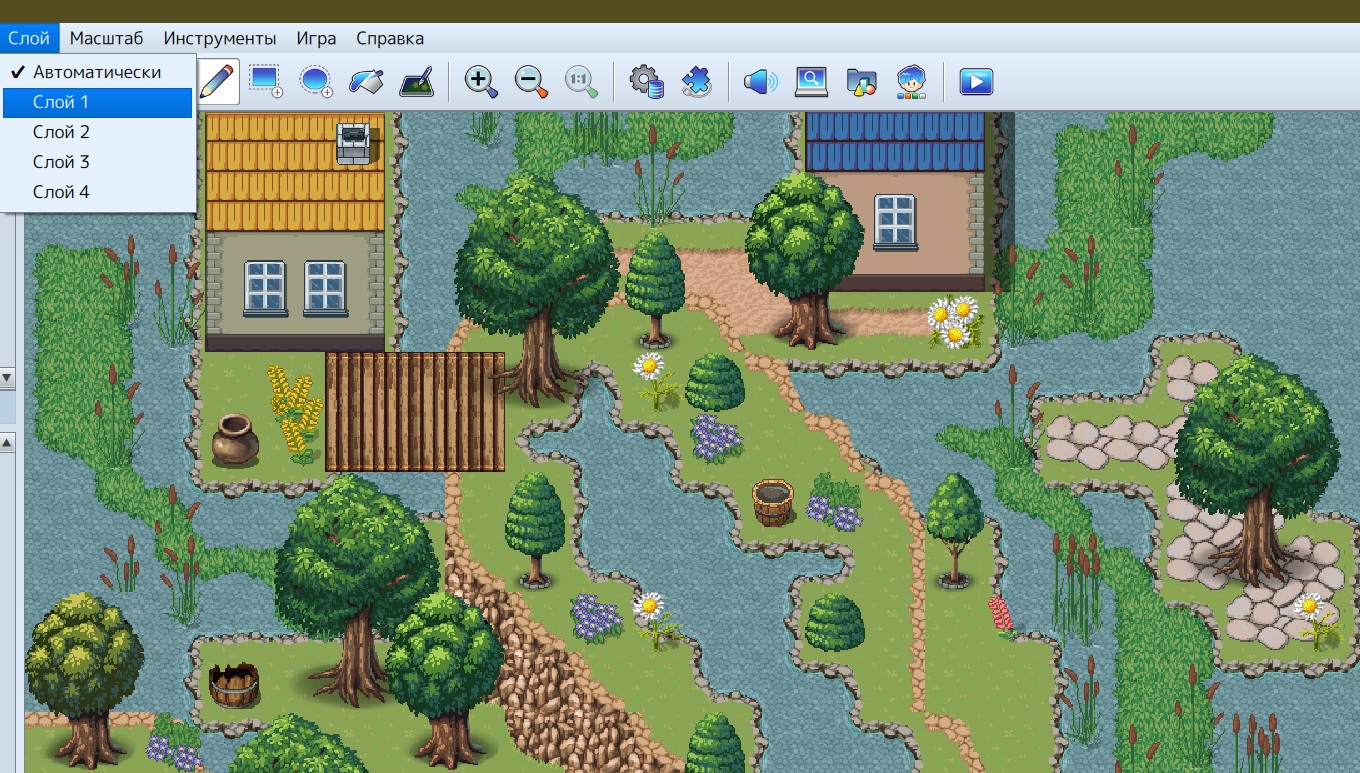Select the Rectangle drawing tool
The image size is (1360, 773).
point(266,81)
